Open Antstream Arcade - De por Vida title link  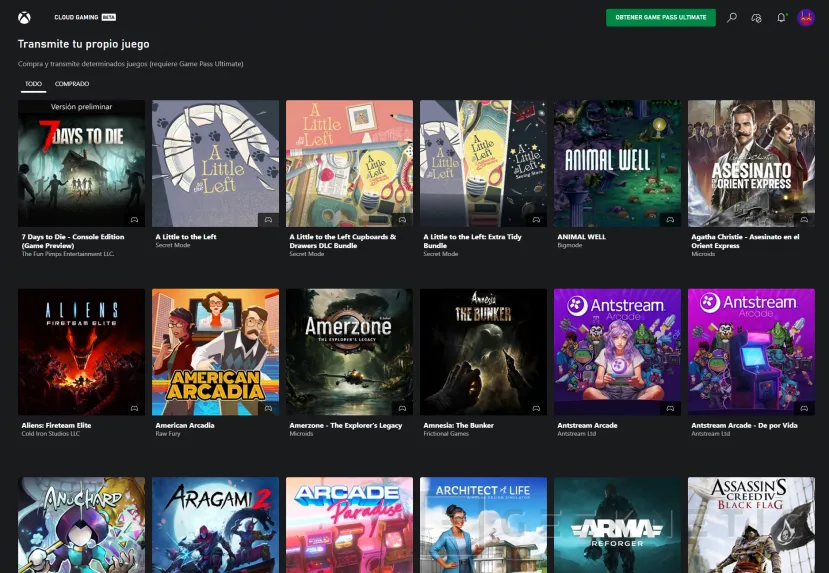[744, 425]
